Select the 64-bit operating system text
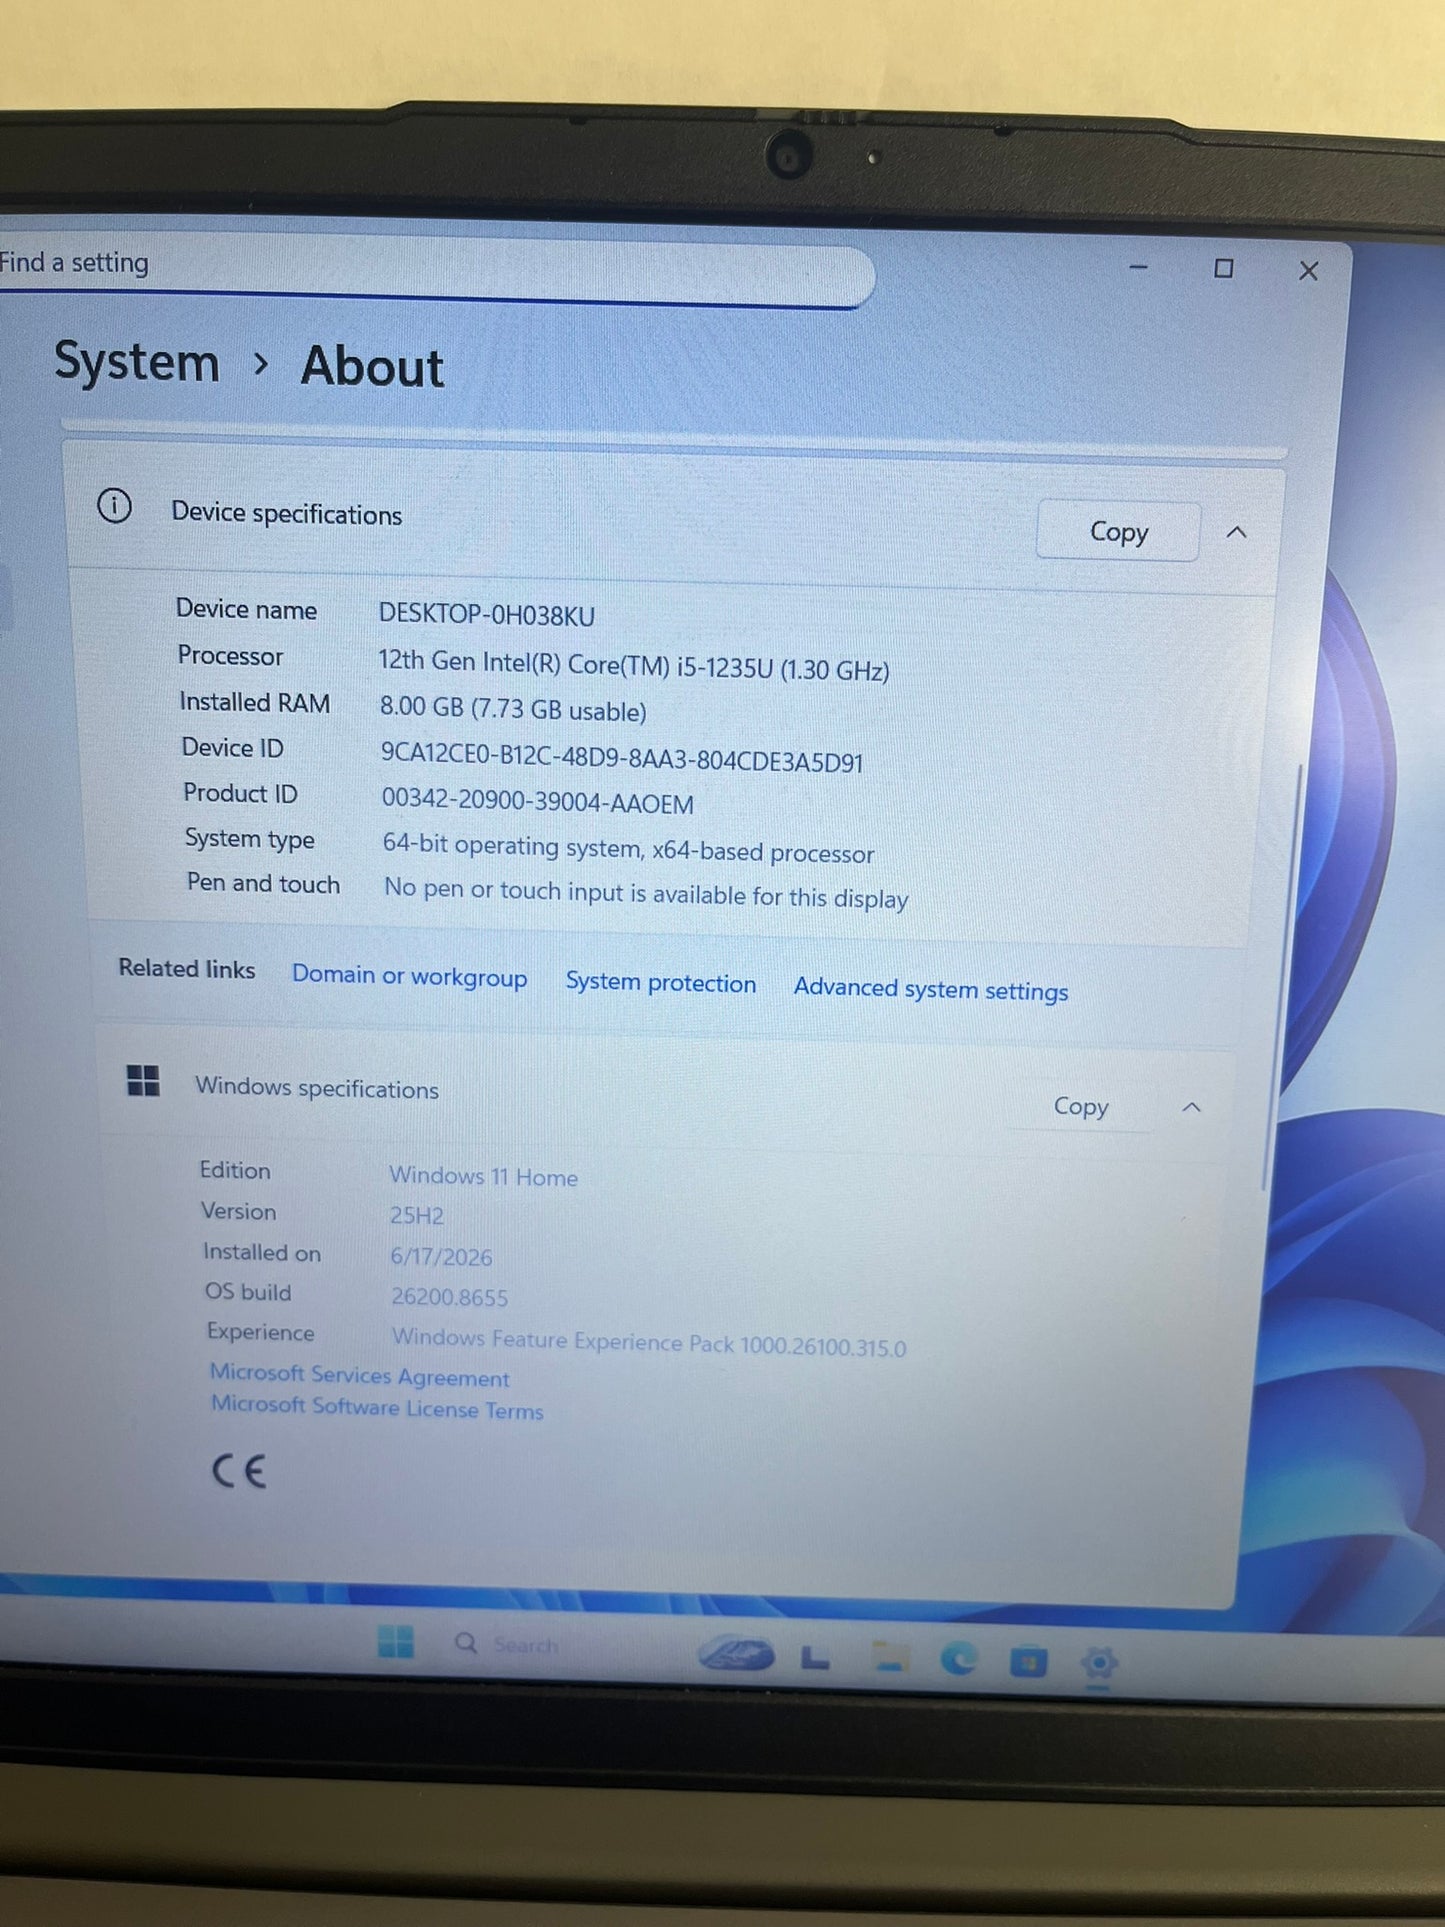1445x1927 pixels. 629,849
